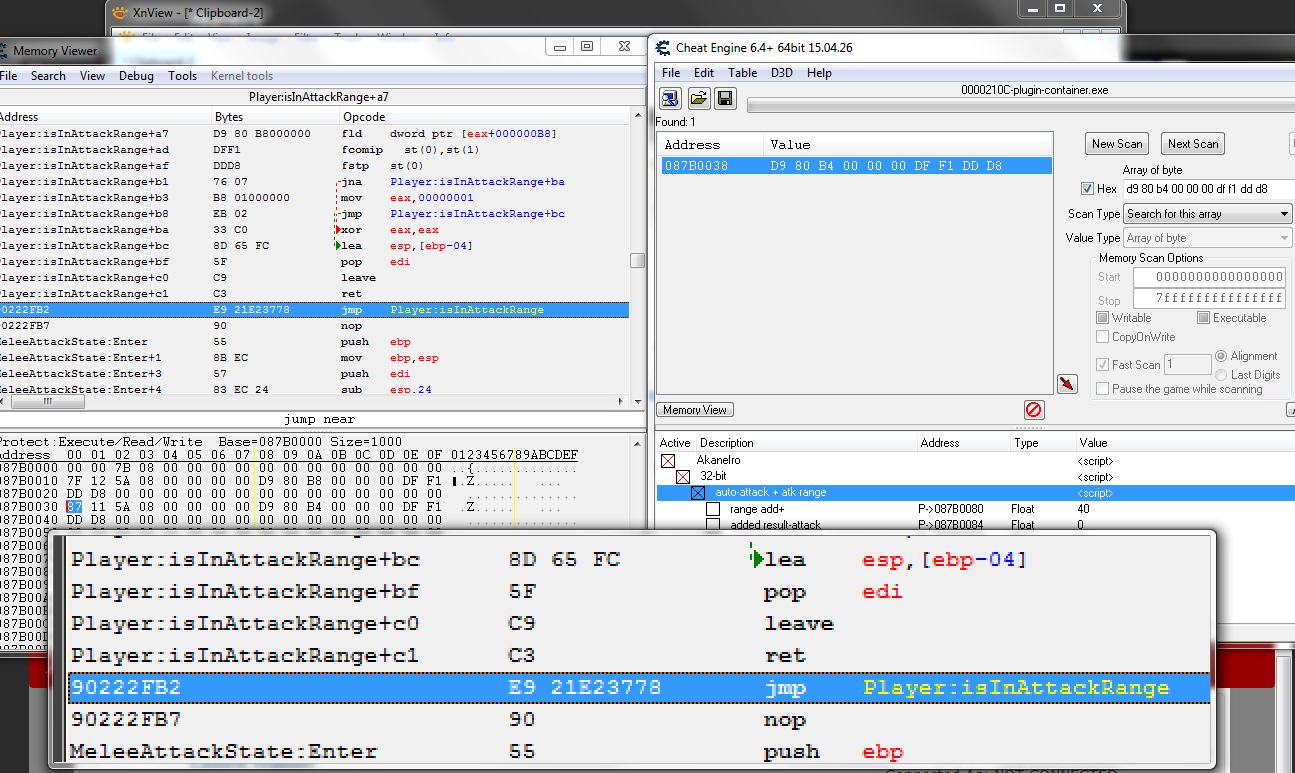Activate the range add+ cheat entry

coord(714,508)
